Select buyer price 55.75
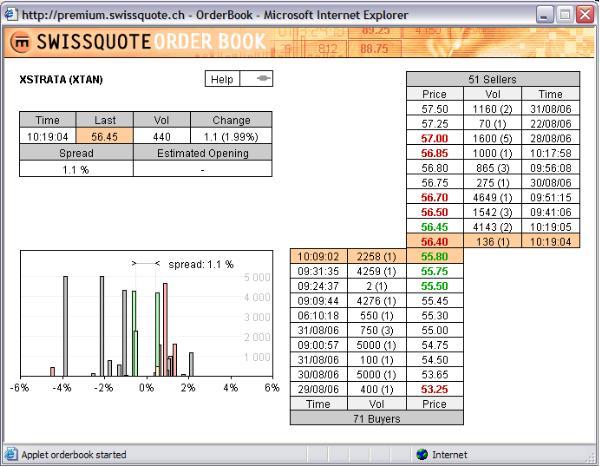The image size is (600, 467). [435, 271]
